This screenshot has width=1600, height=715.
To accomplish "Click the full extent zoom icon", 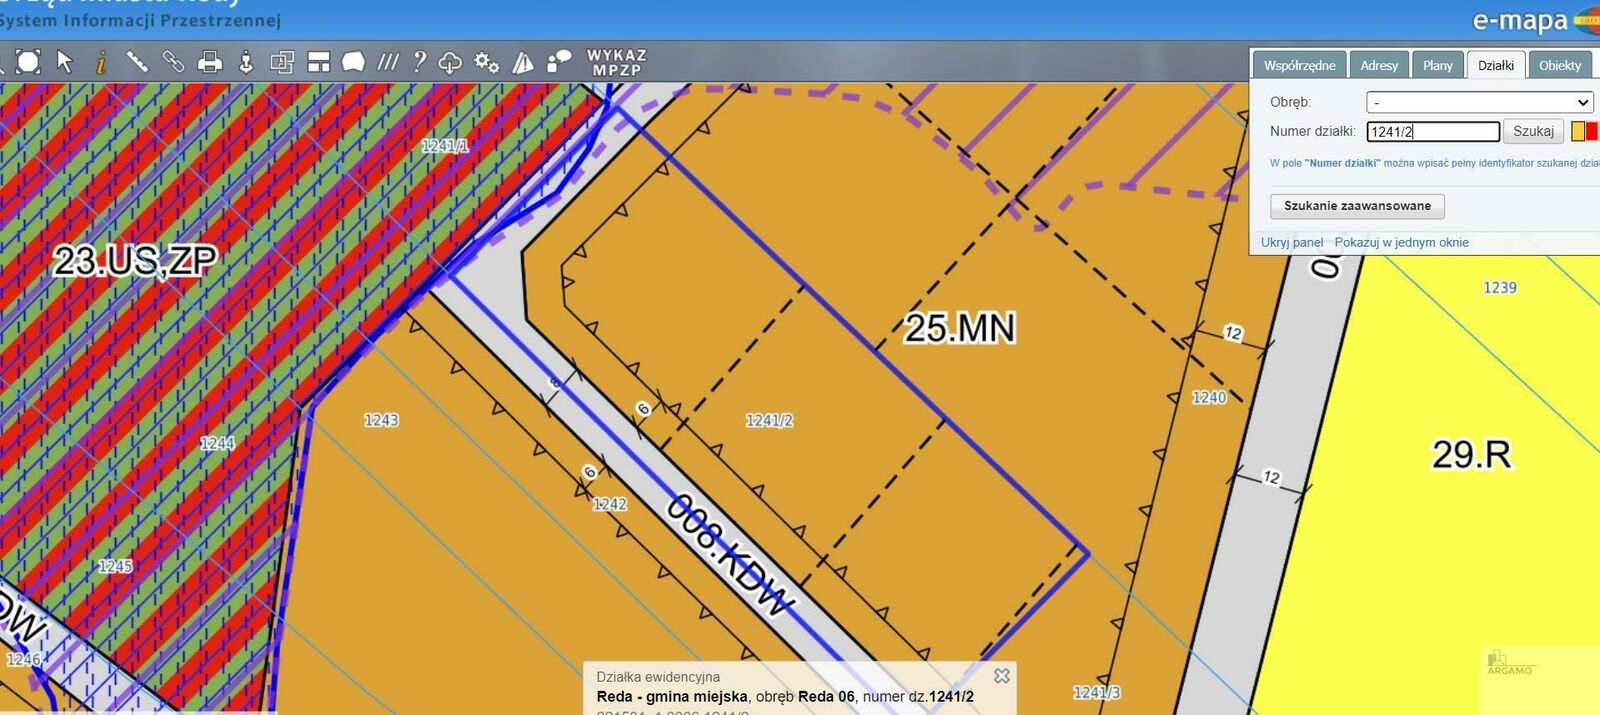I will [28, 62].
